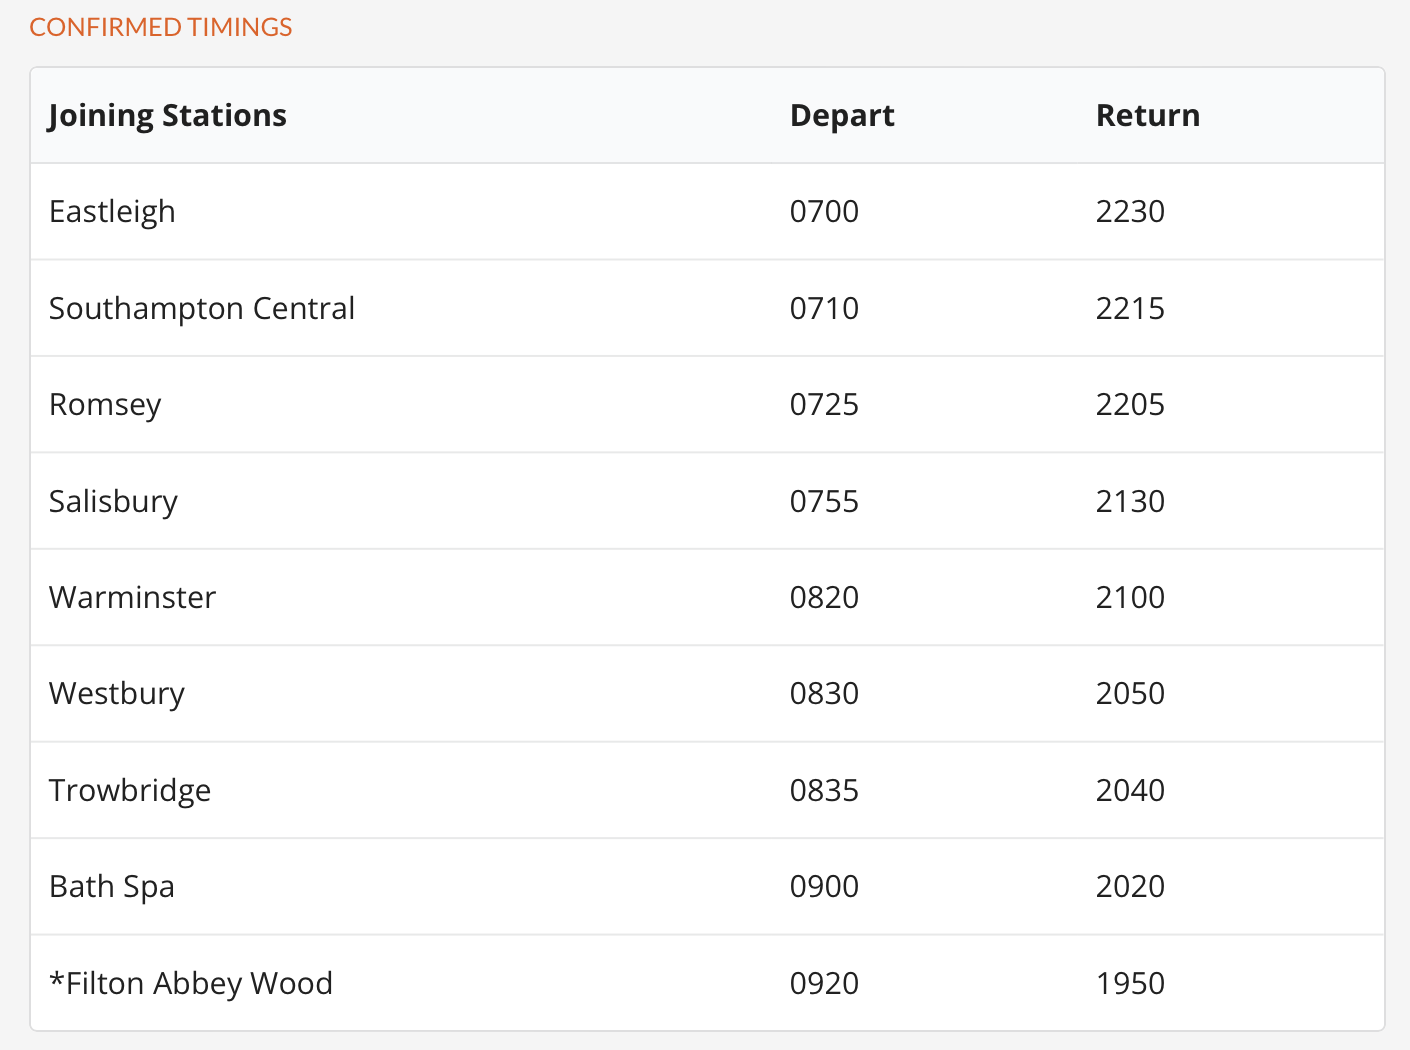Click the 1950 Filton Abbey Wood return time
Image resolution: width=1410 pixels, height=1050 pixels.
click(1130, 983)
